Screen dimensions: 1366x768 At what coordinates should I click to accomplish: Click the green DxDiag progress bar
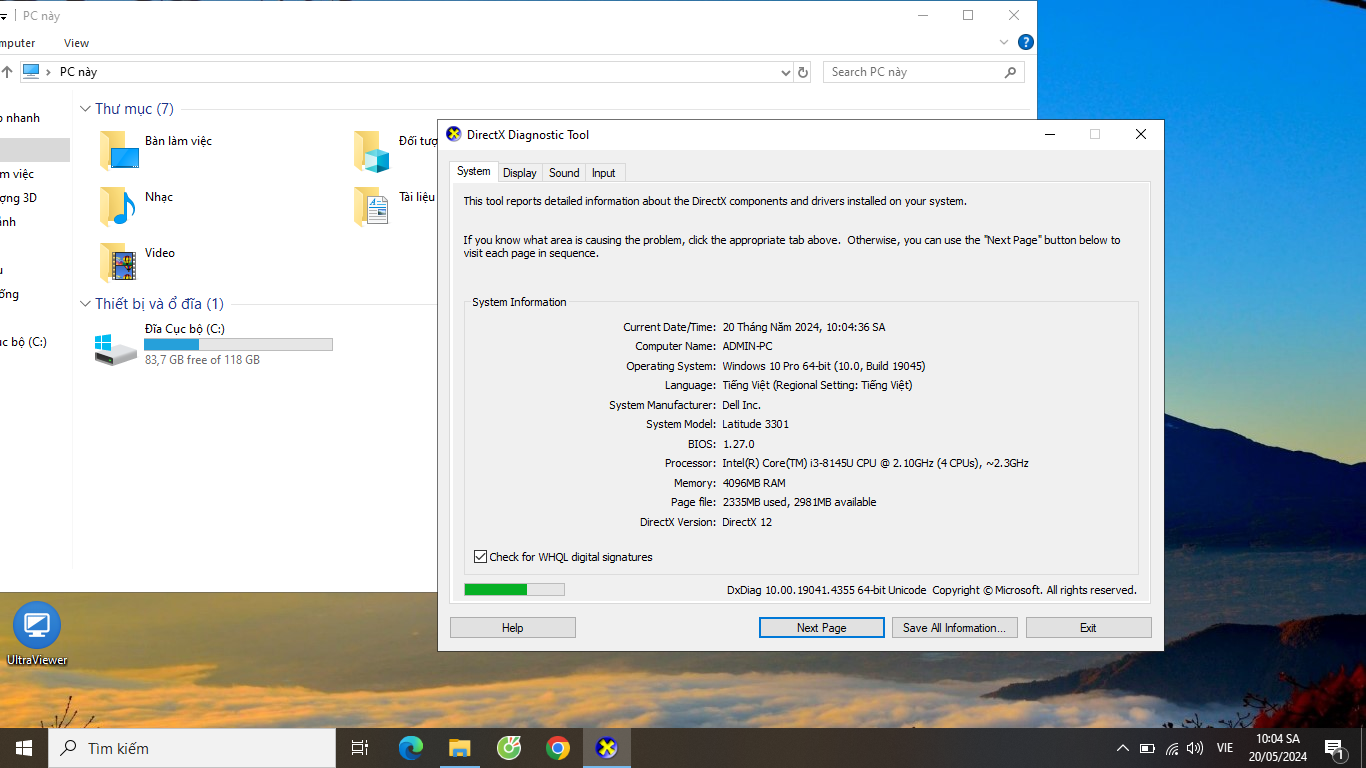515,590
